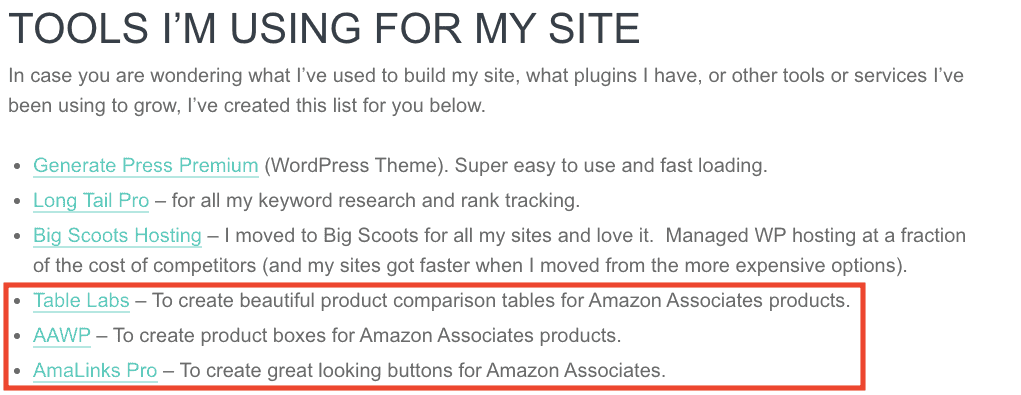Visit the Big Scoots Hosting link
This screenshot has width=1021, height=395.
[x=117, y=235]
